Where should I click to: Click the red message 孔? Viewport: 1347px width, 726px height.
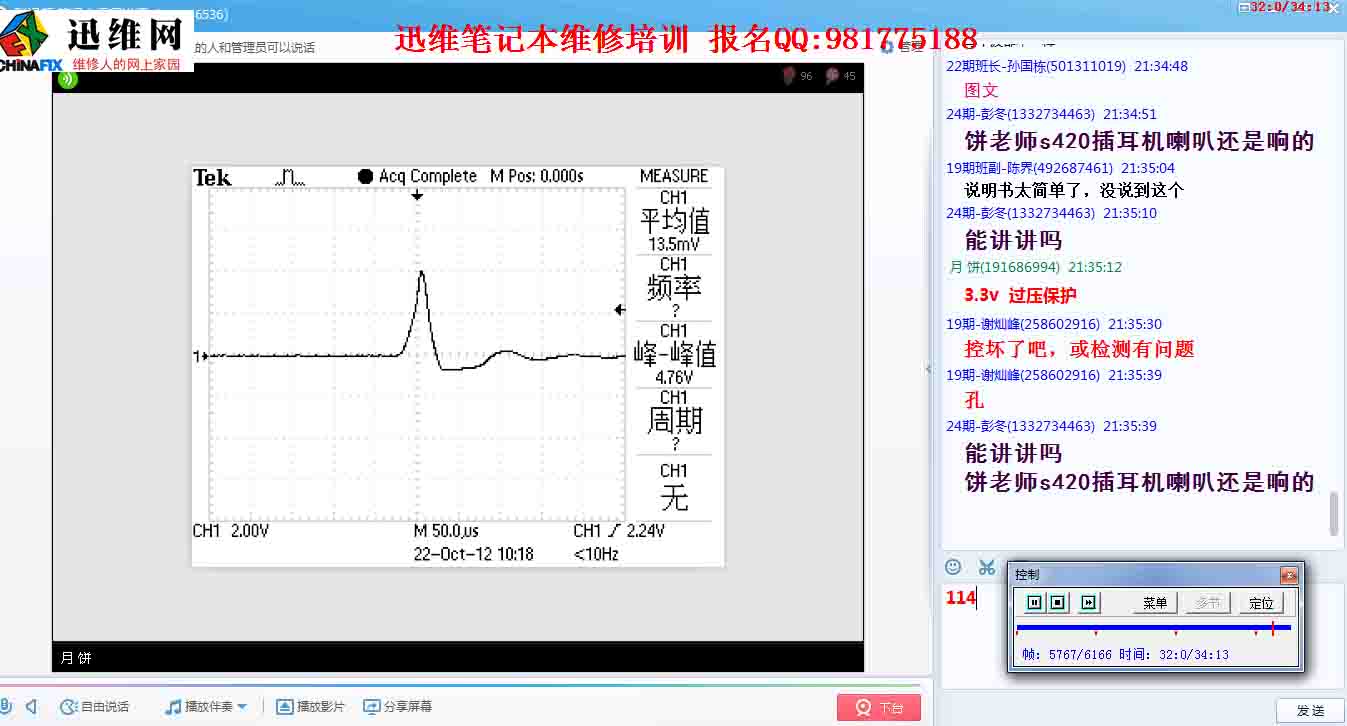tap(974, 400)
